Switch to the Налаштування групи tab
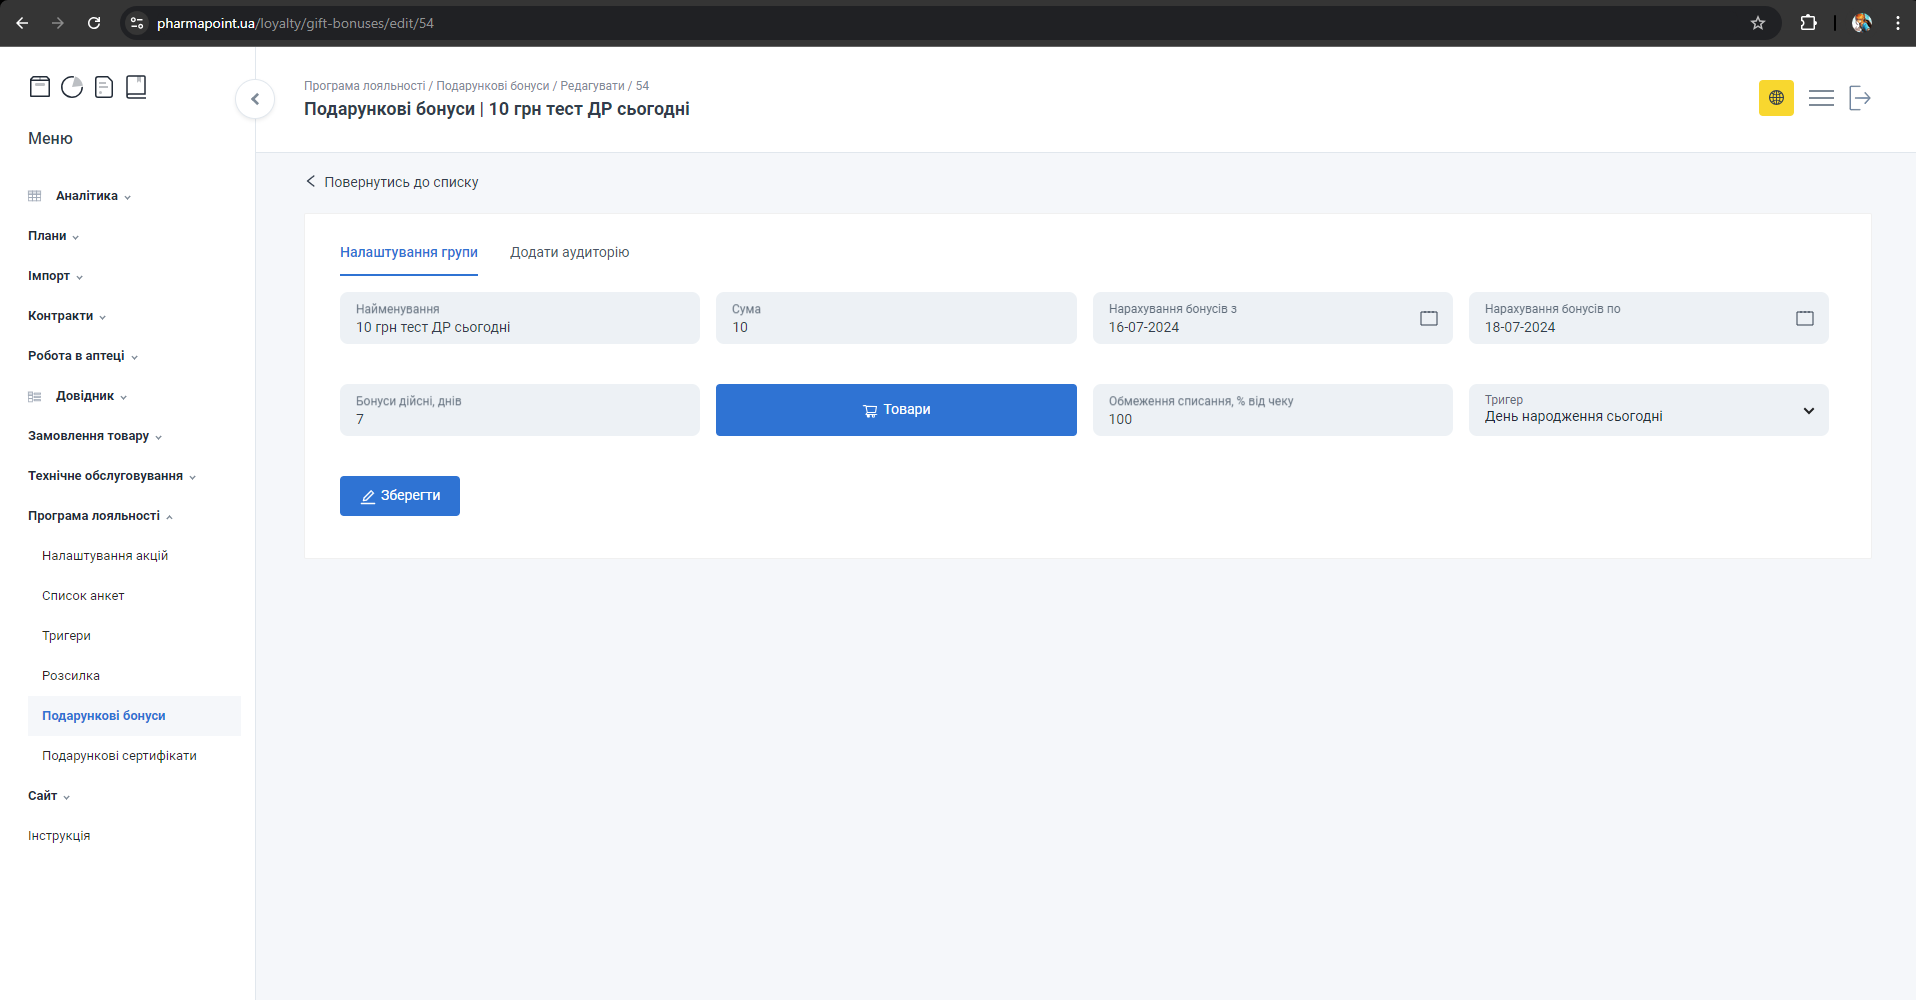 [x=409, y=252]
